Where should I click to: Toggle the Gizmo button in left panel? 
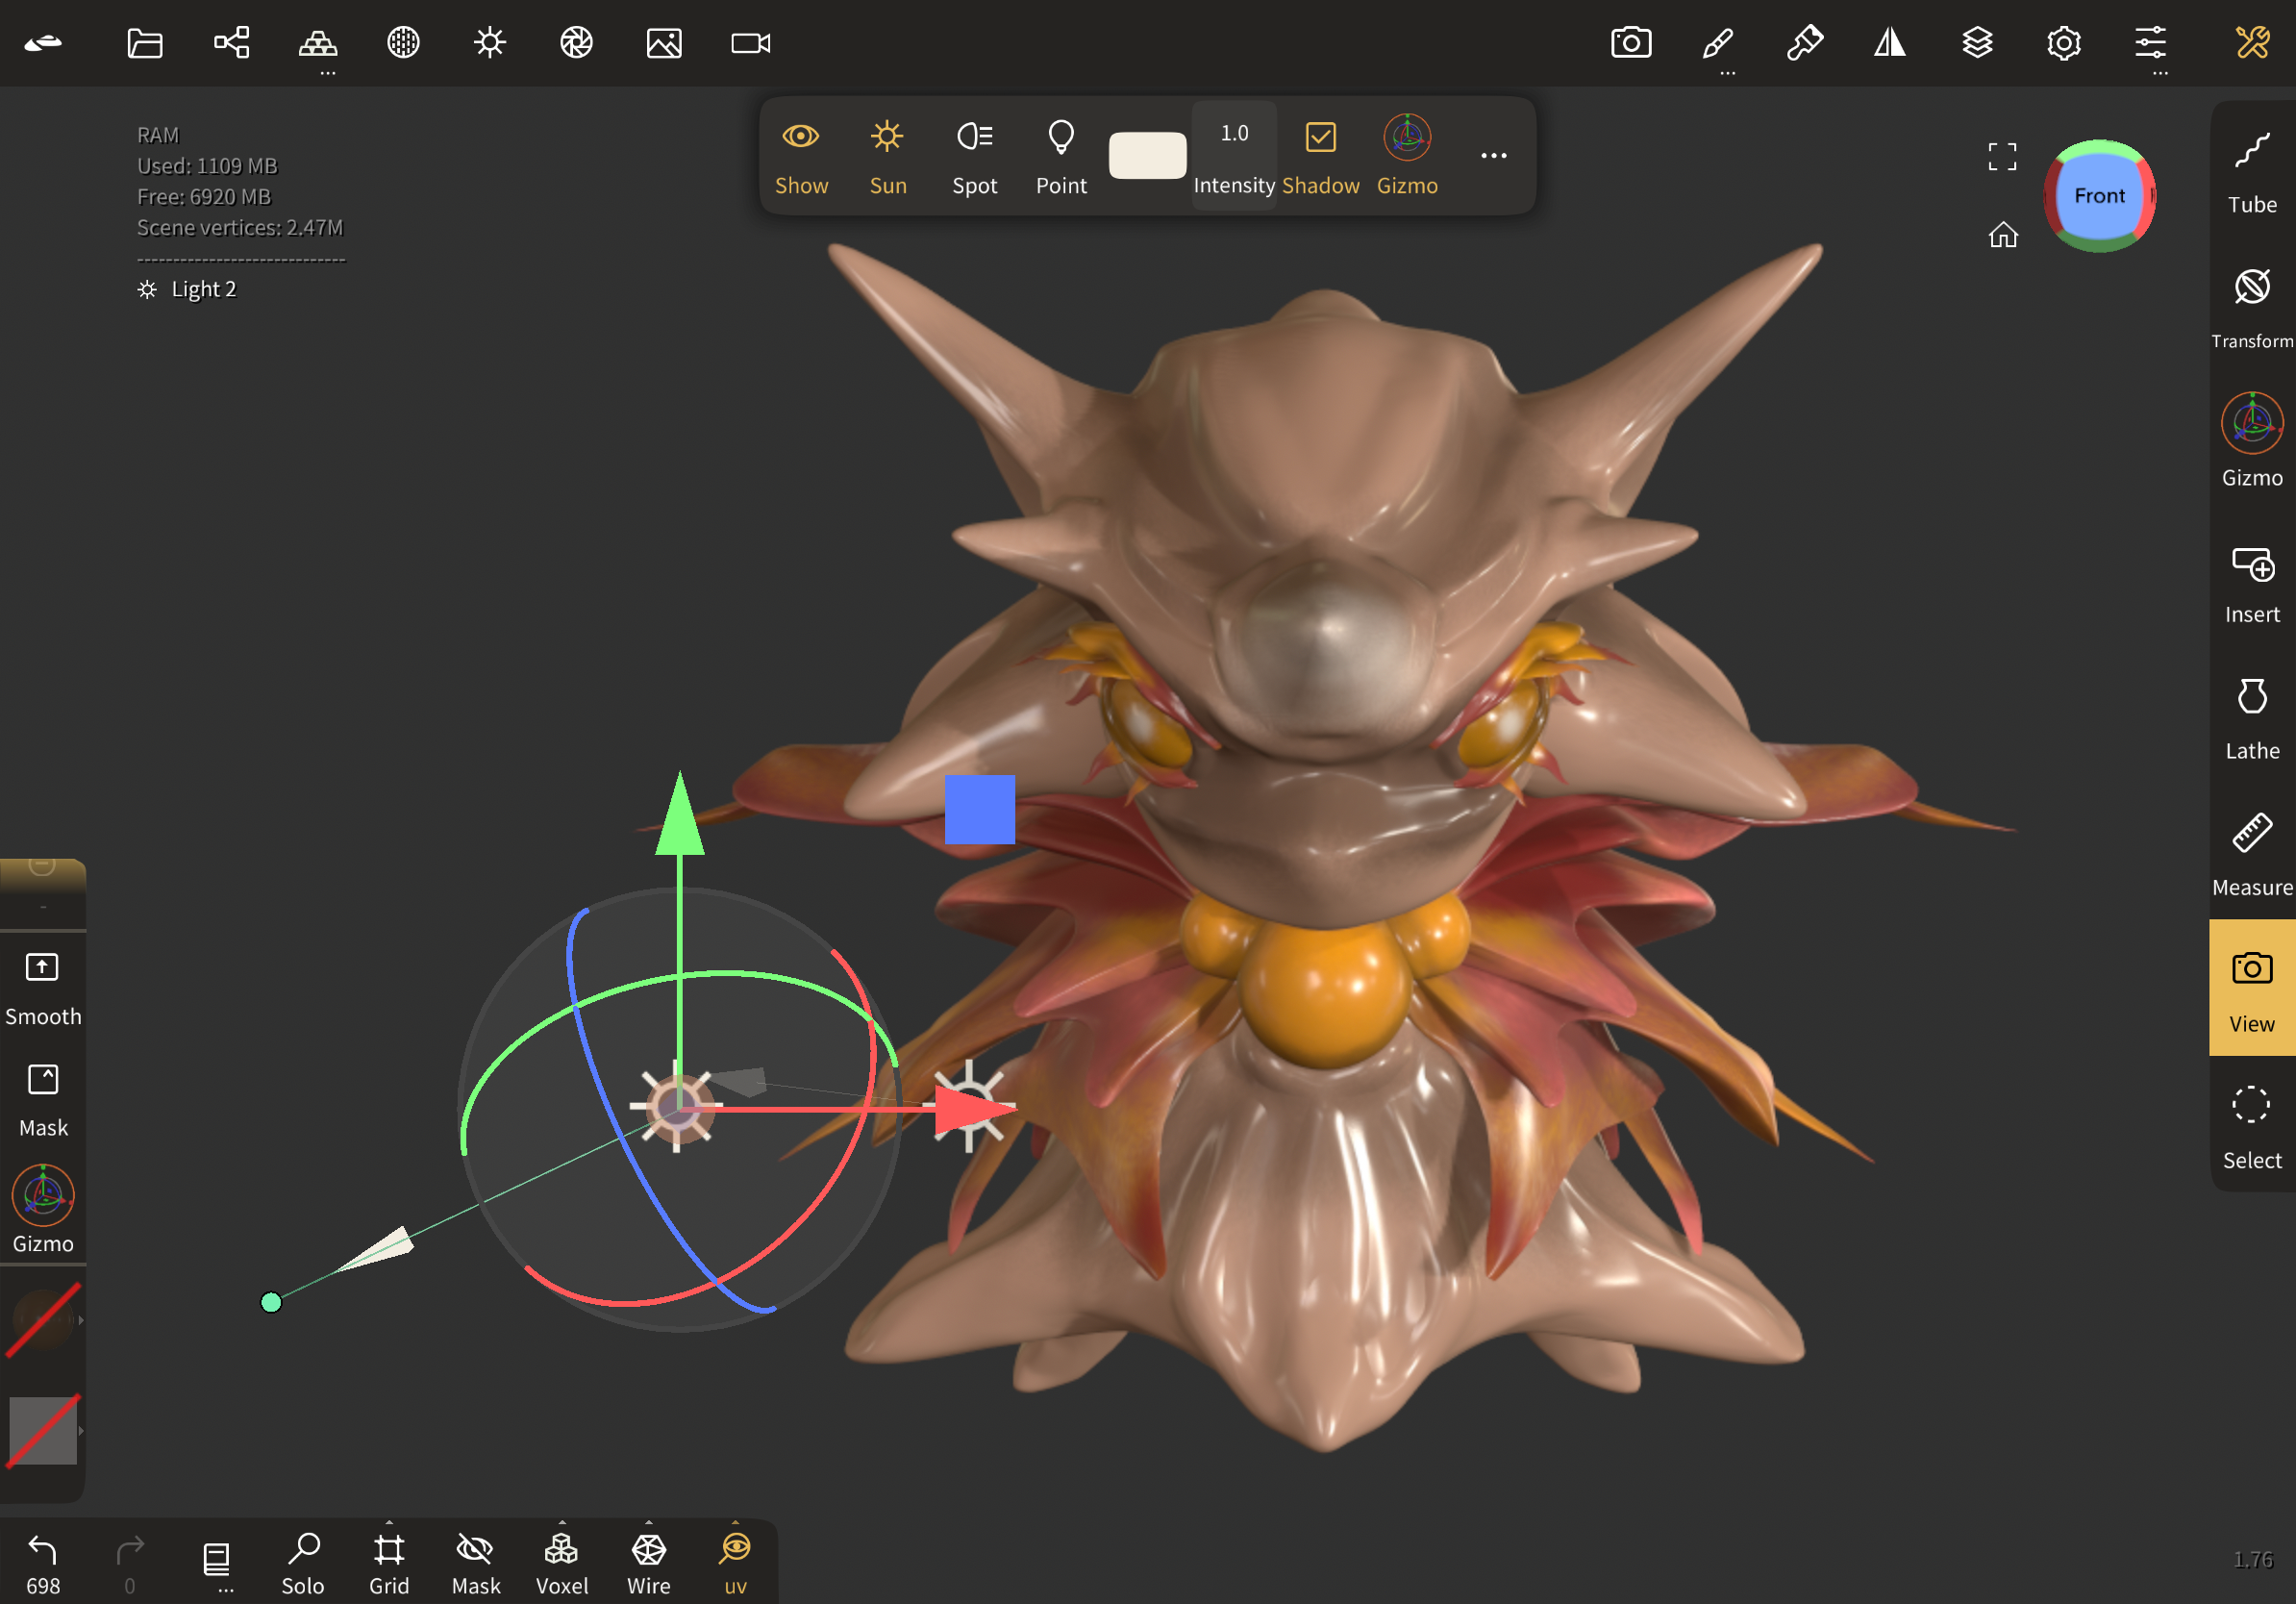click(x=43, y=1209)
